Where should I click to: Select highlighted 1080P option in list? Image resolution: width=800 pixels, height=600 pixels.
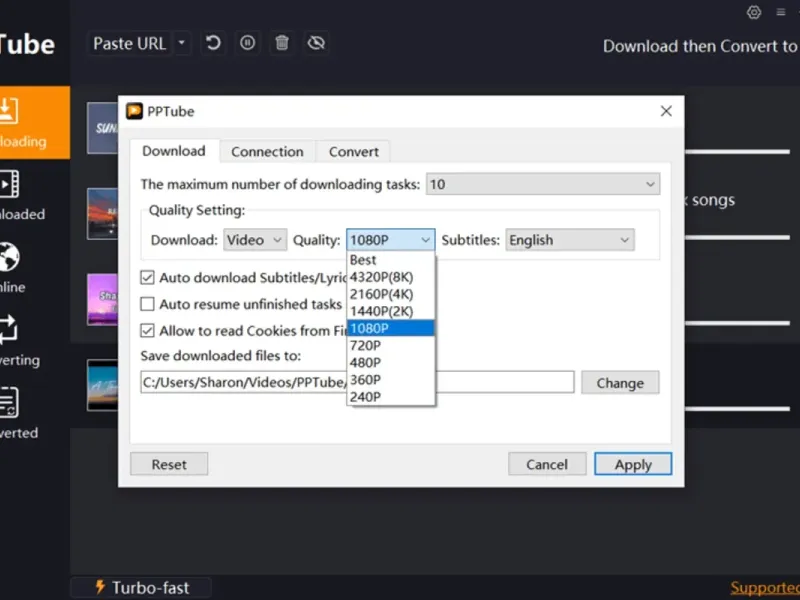pyautogui.click(x=390, y=328)
